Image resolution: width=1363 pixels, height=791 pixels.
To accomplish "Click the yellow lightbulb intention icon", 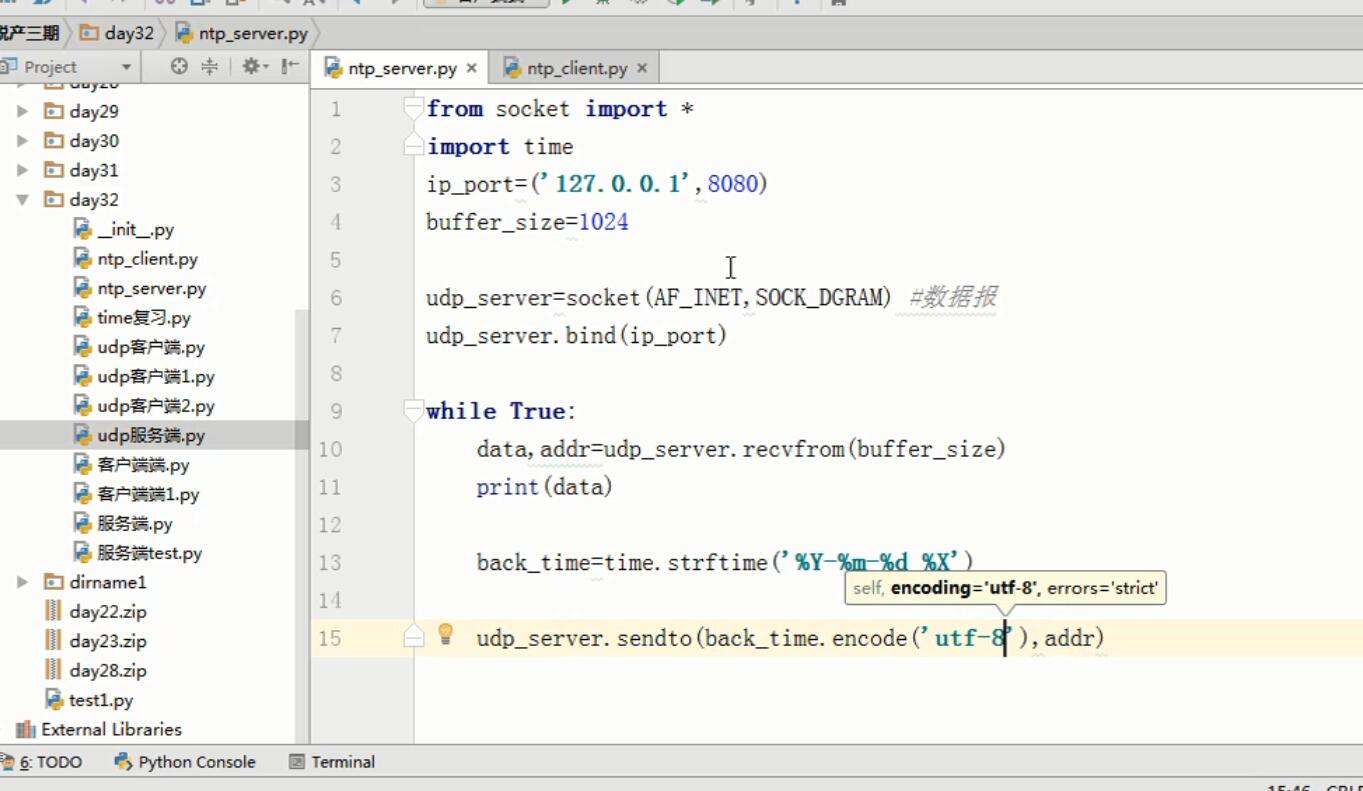I will 446,634.
